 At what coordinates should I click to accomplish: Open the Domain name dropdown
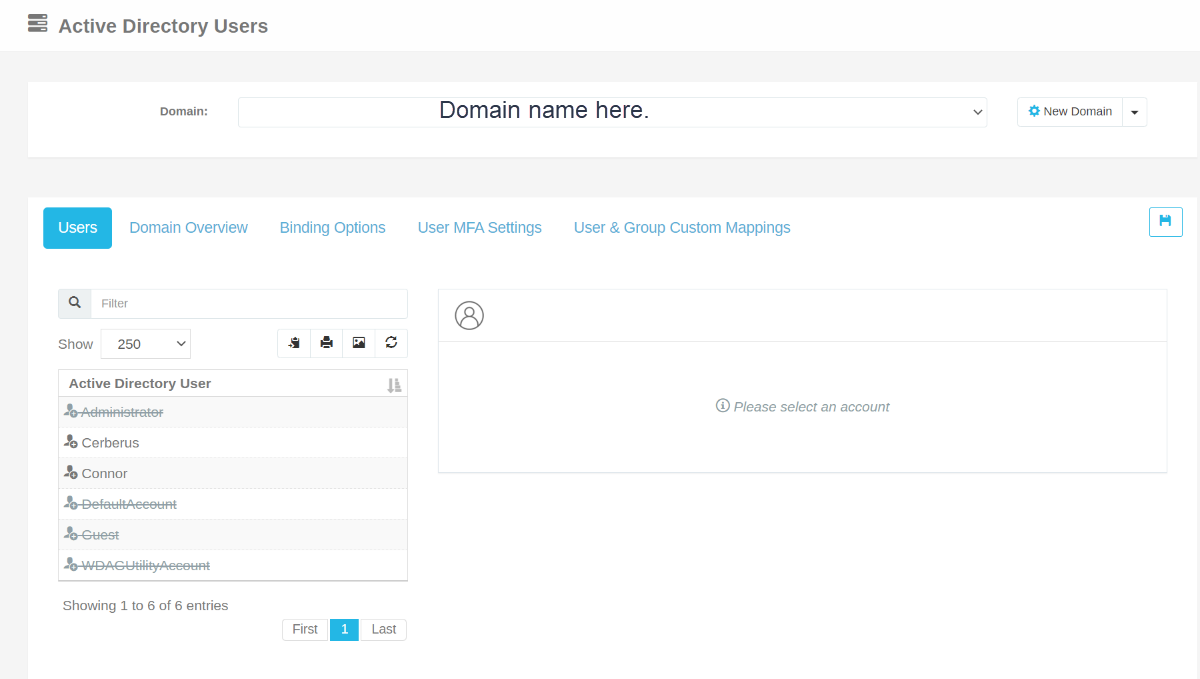(x=612, y=112)
